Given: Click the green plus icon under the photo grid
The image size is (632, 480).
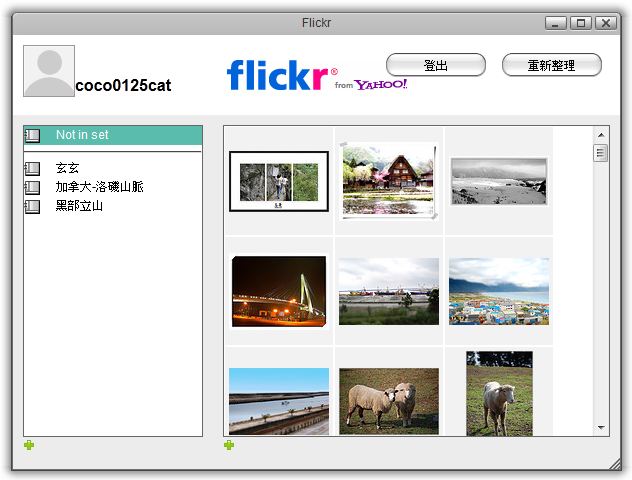Looking at the screenshot, I should (229, 445).
